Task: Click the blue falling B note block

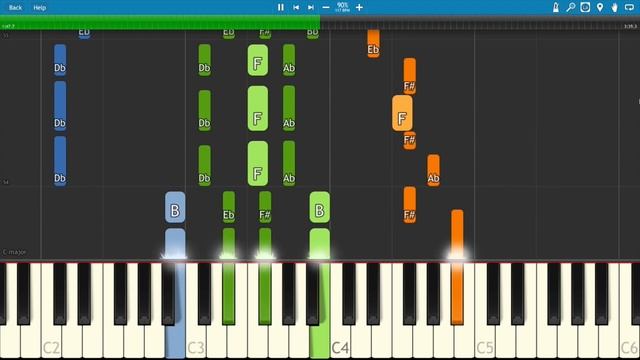Action: [175, 207]
